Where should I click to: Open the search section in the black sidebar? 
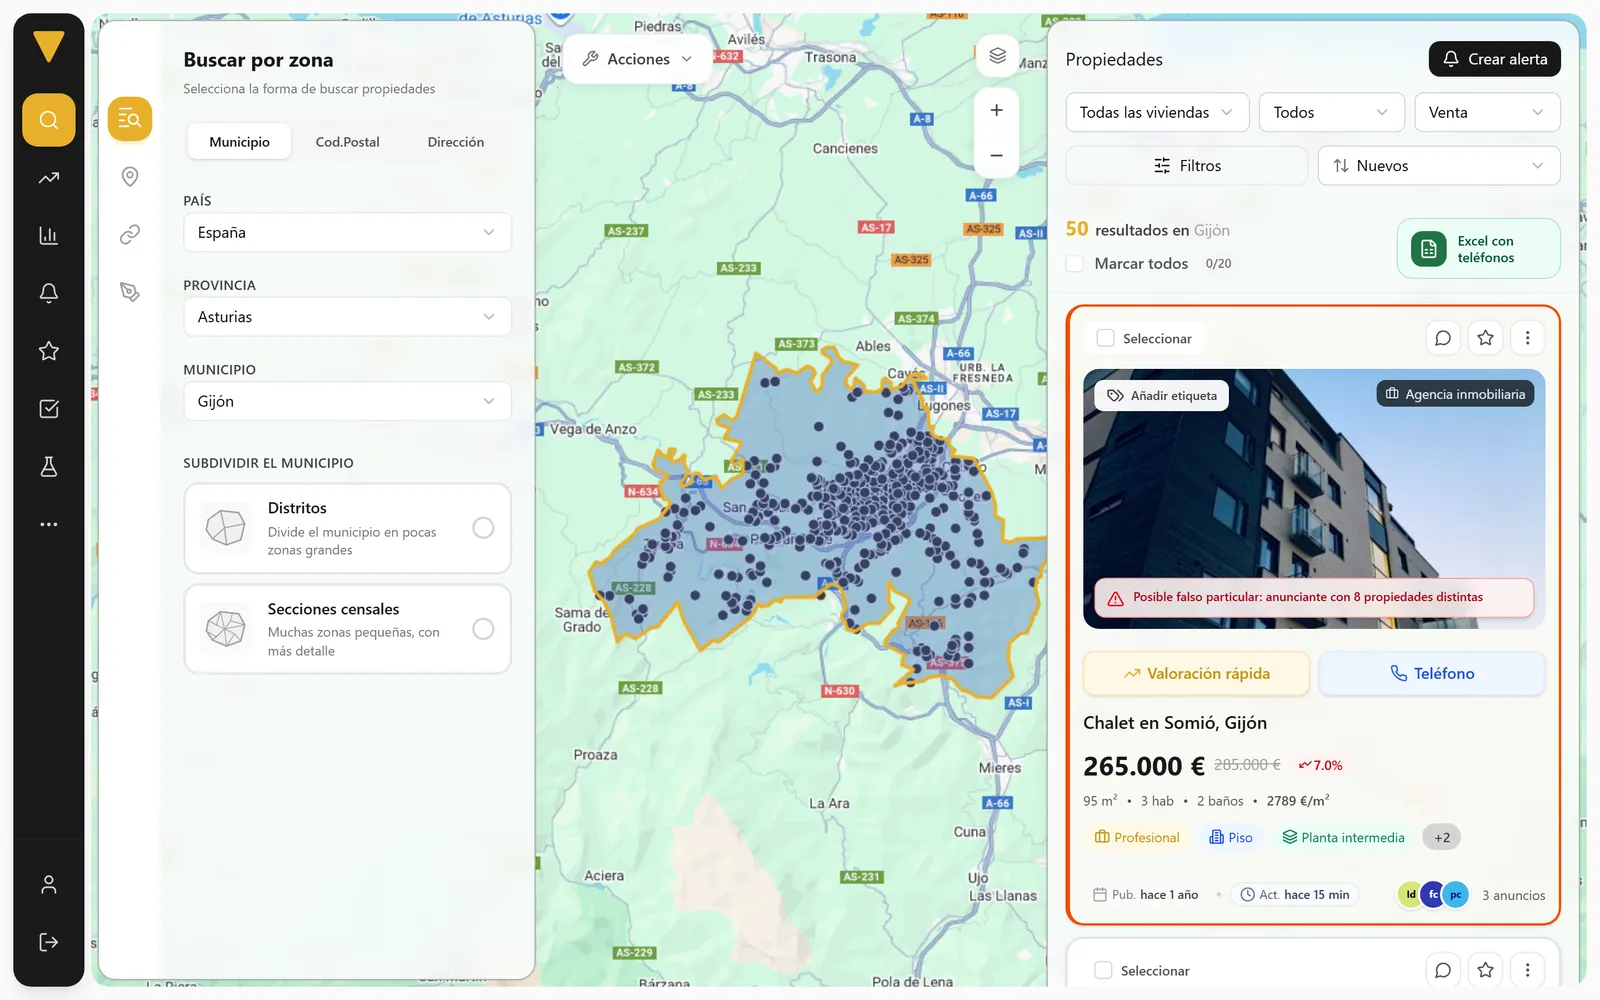[x=49, y=120]
